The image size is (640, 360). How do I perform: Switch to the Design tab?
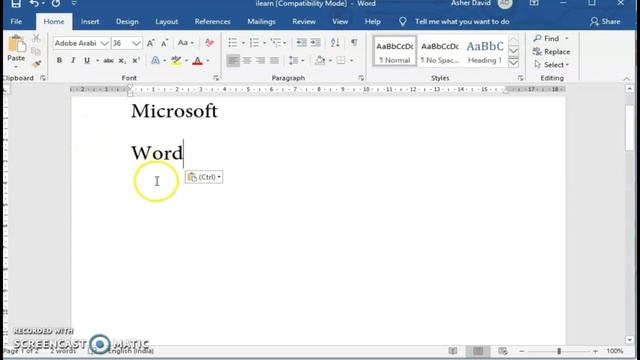click(x=127, y=22)
